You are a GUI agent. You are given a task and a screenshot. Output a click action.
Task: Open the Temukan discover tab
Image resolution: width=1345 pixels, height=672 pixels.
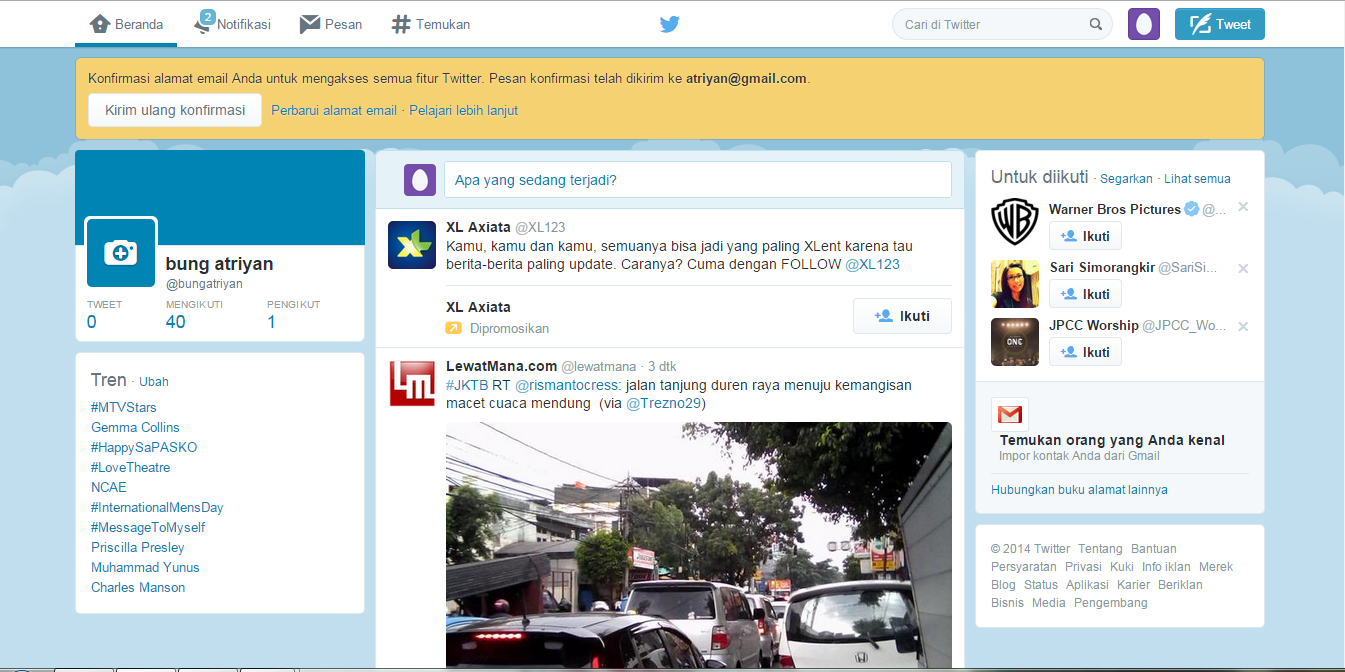pos(431,24)
